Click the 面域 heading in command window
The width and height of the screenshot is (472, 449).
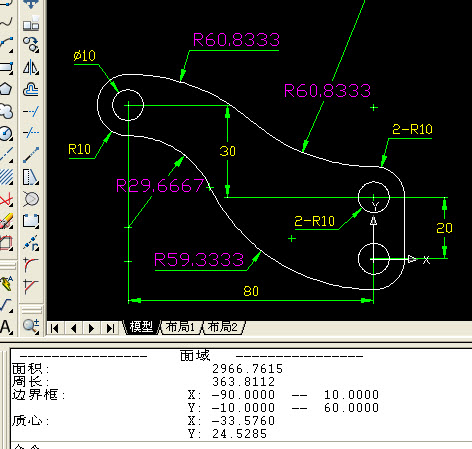click(195, 356)
